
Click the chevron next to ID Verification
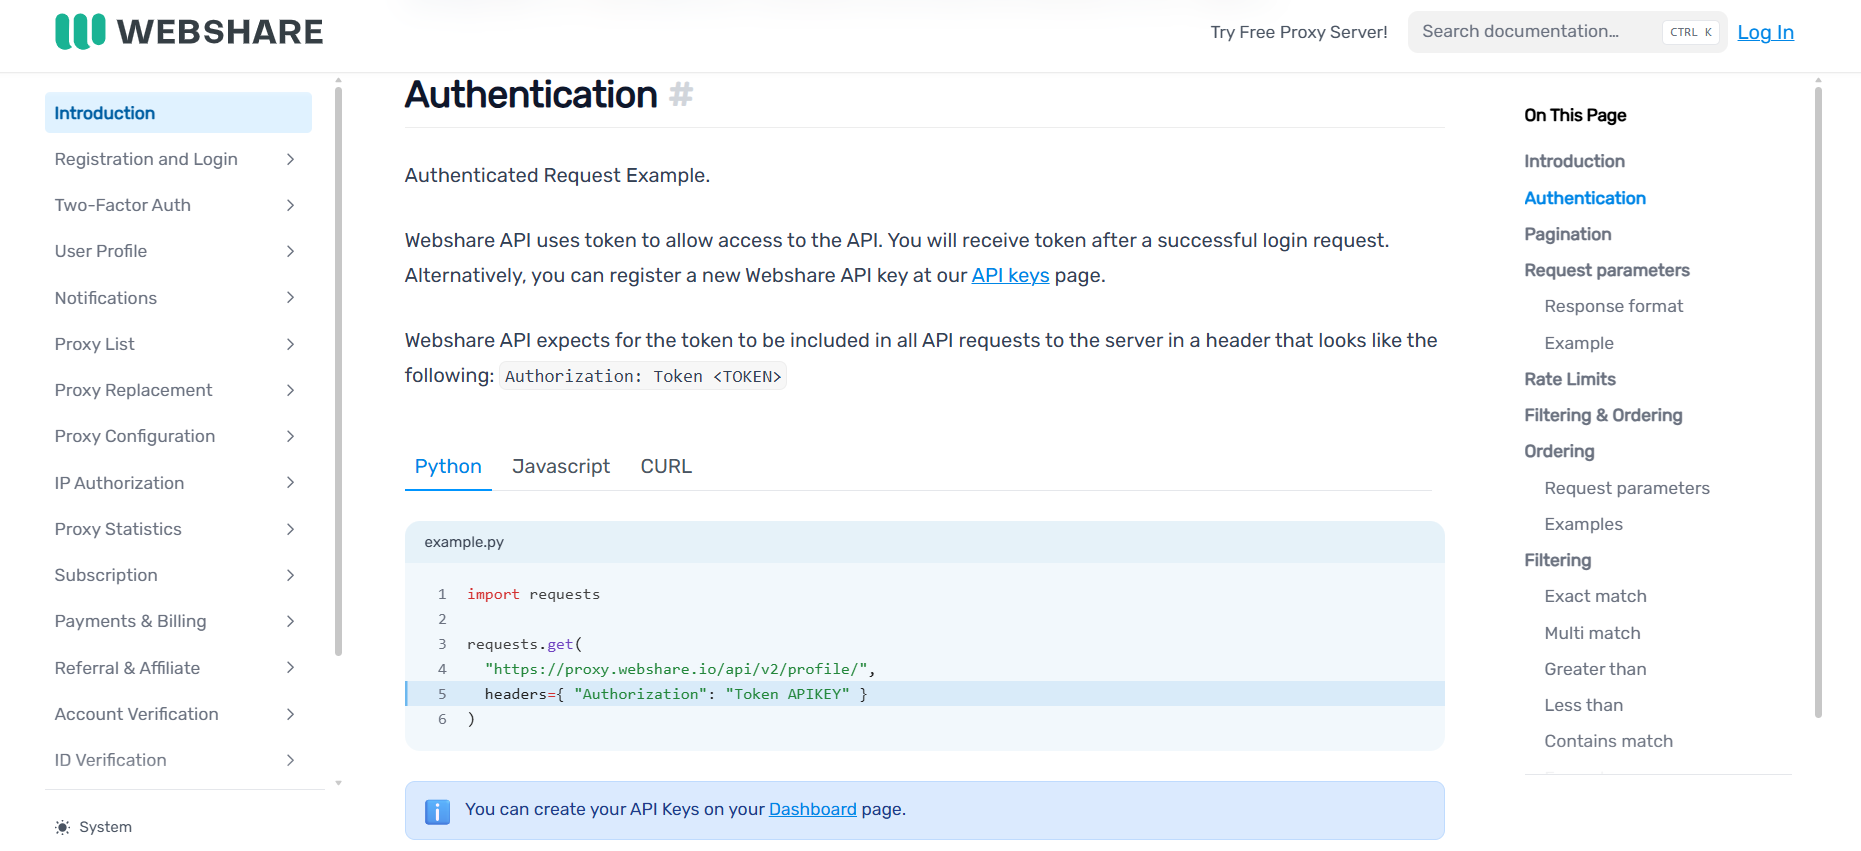(x=290, y=760)
